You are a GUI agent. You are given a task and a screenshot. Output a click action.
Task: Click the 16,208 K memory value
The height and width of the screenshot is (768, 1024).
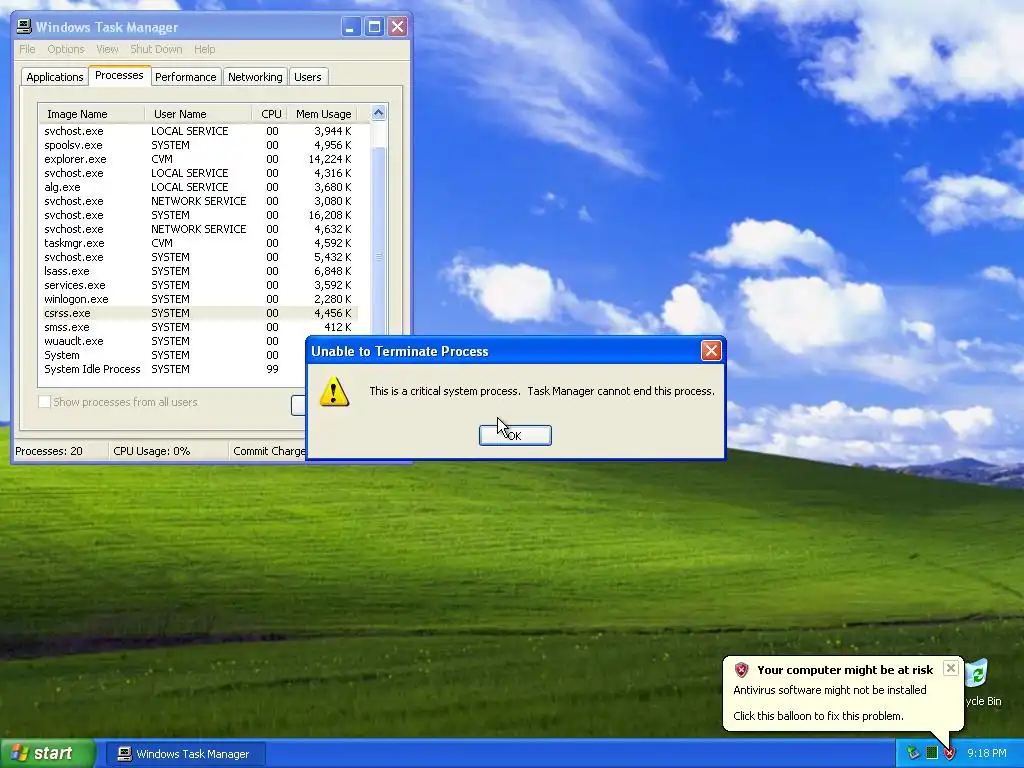click(330, 215)
